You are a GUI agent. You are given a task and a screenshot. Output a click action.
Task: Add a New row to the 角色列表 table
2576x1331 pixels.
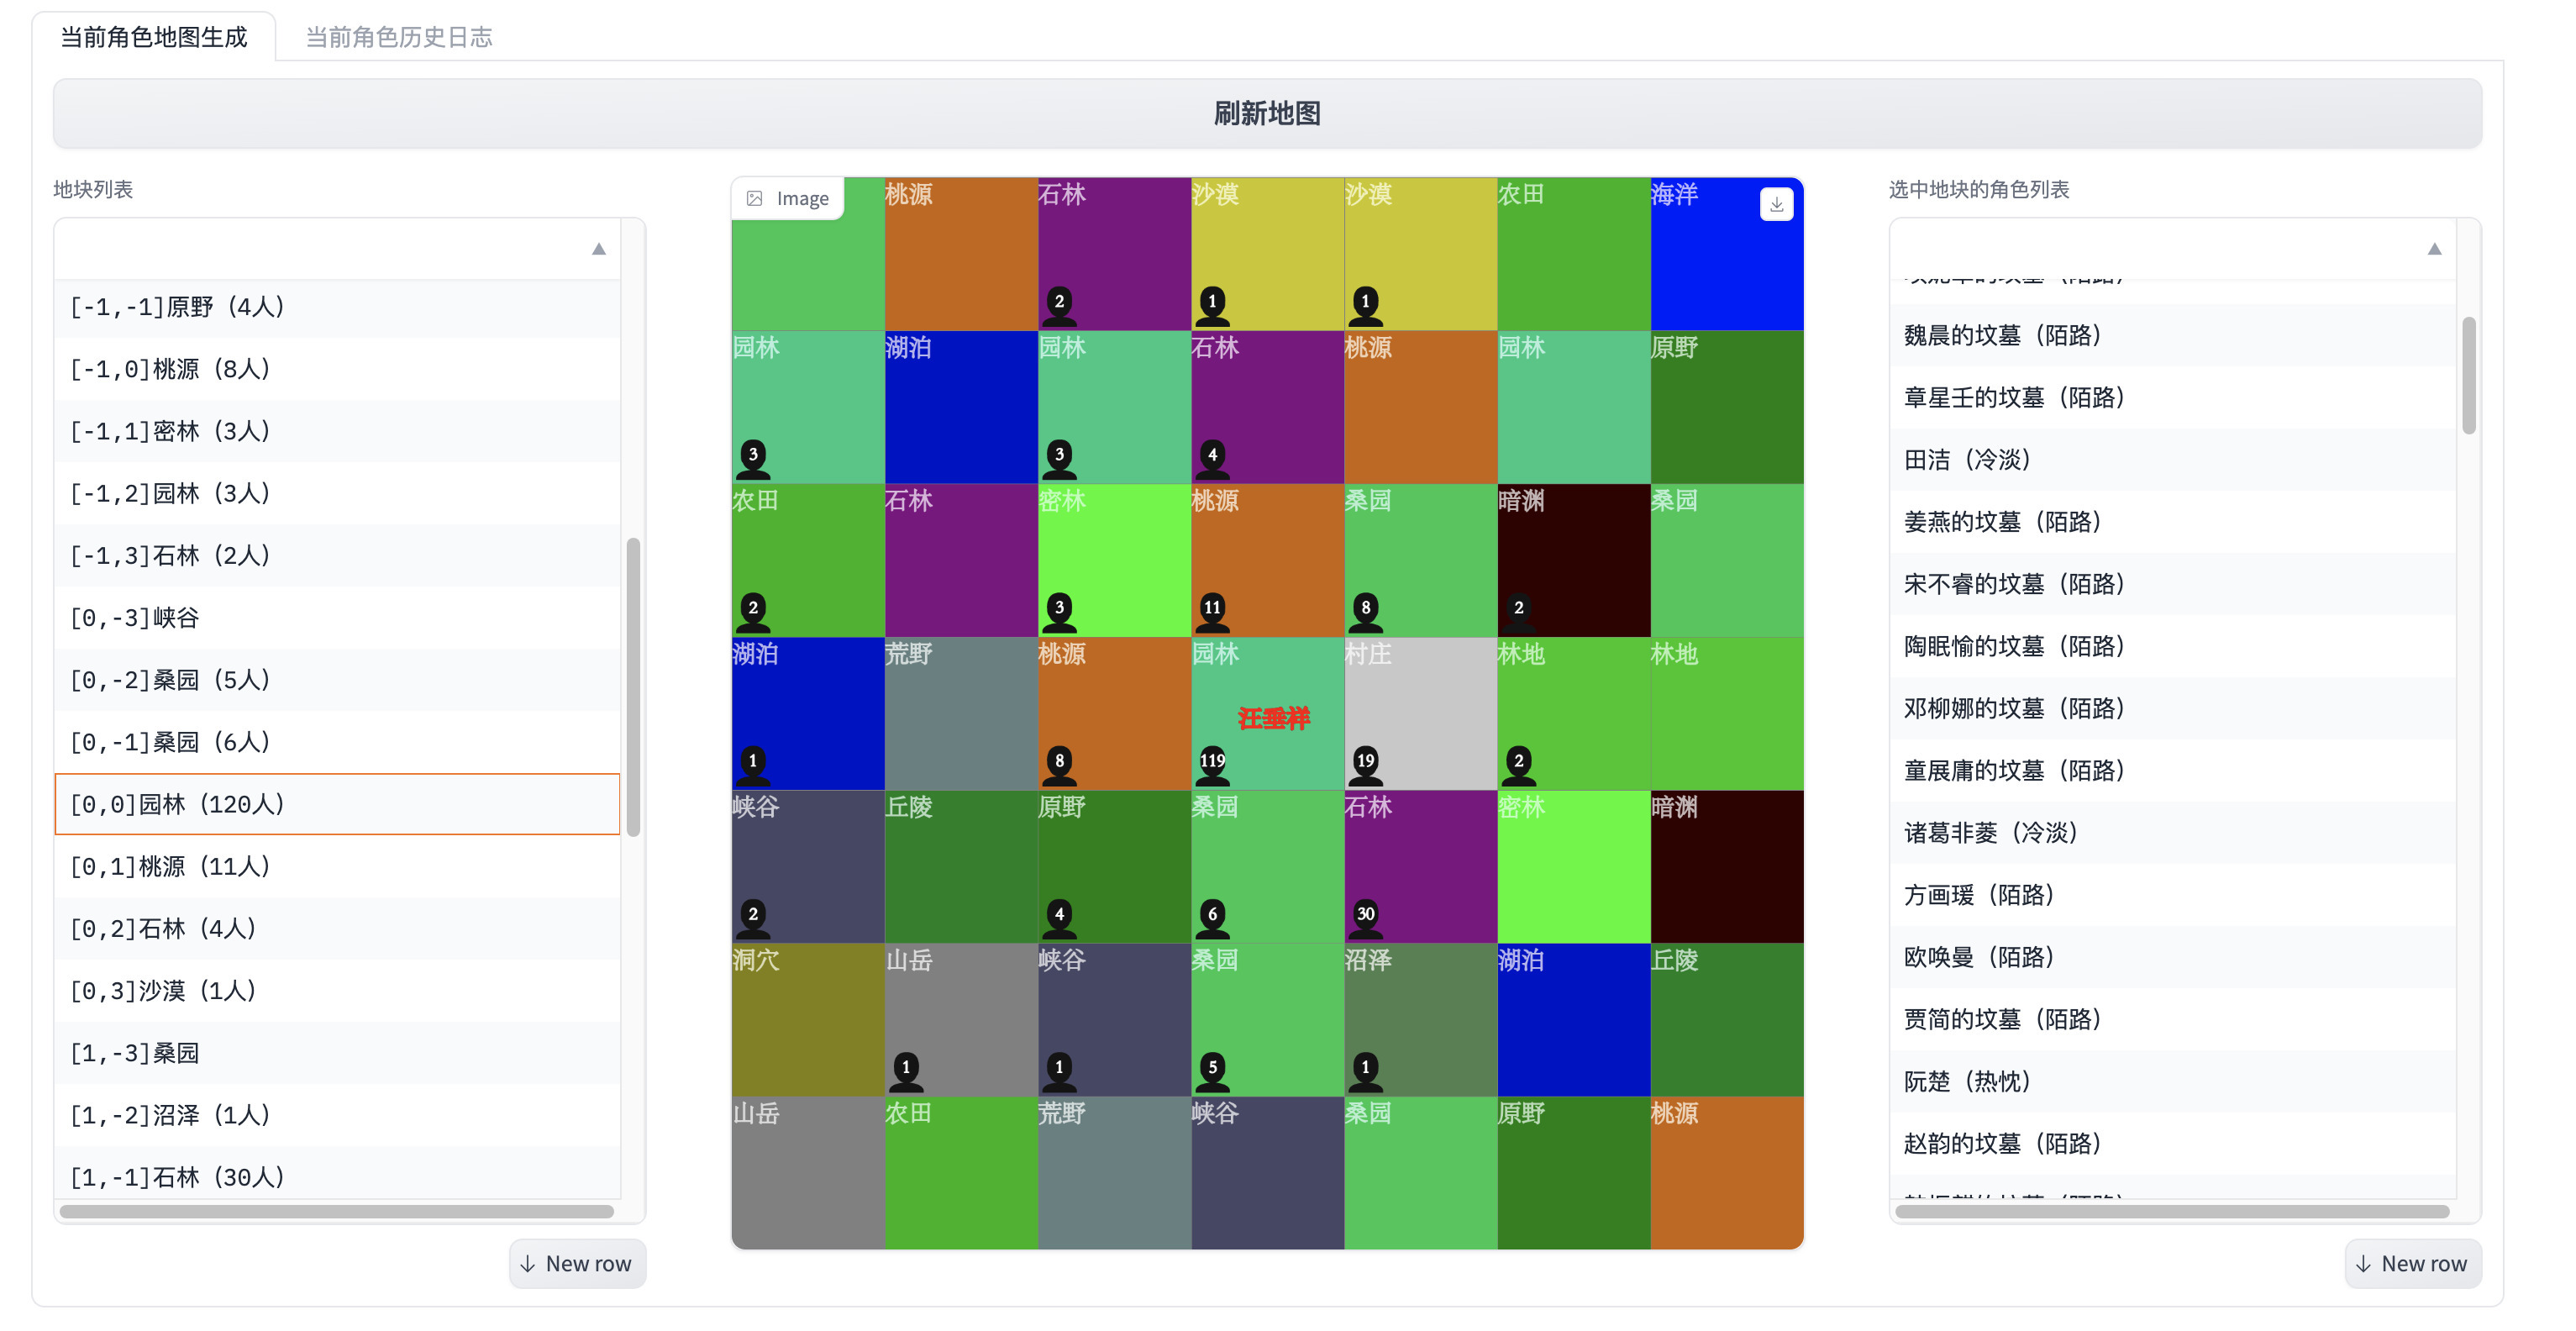click(2412, 1264)
